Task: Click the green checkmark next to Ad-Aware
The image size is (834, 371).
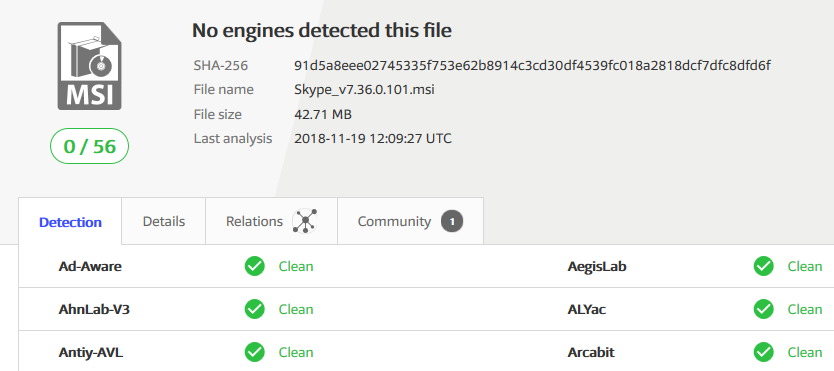Action: point(255,266)
